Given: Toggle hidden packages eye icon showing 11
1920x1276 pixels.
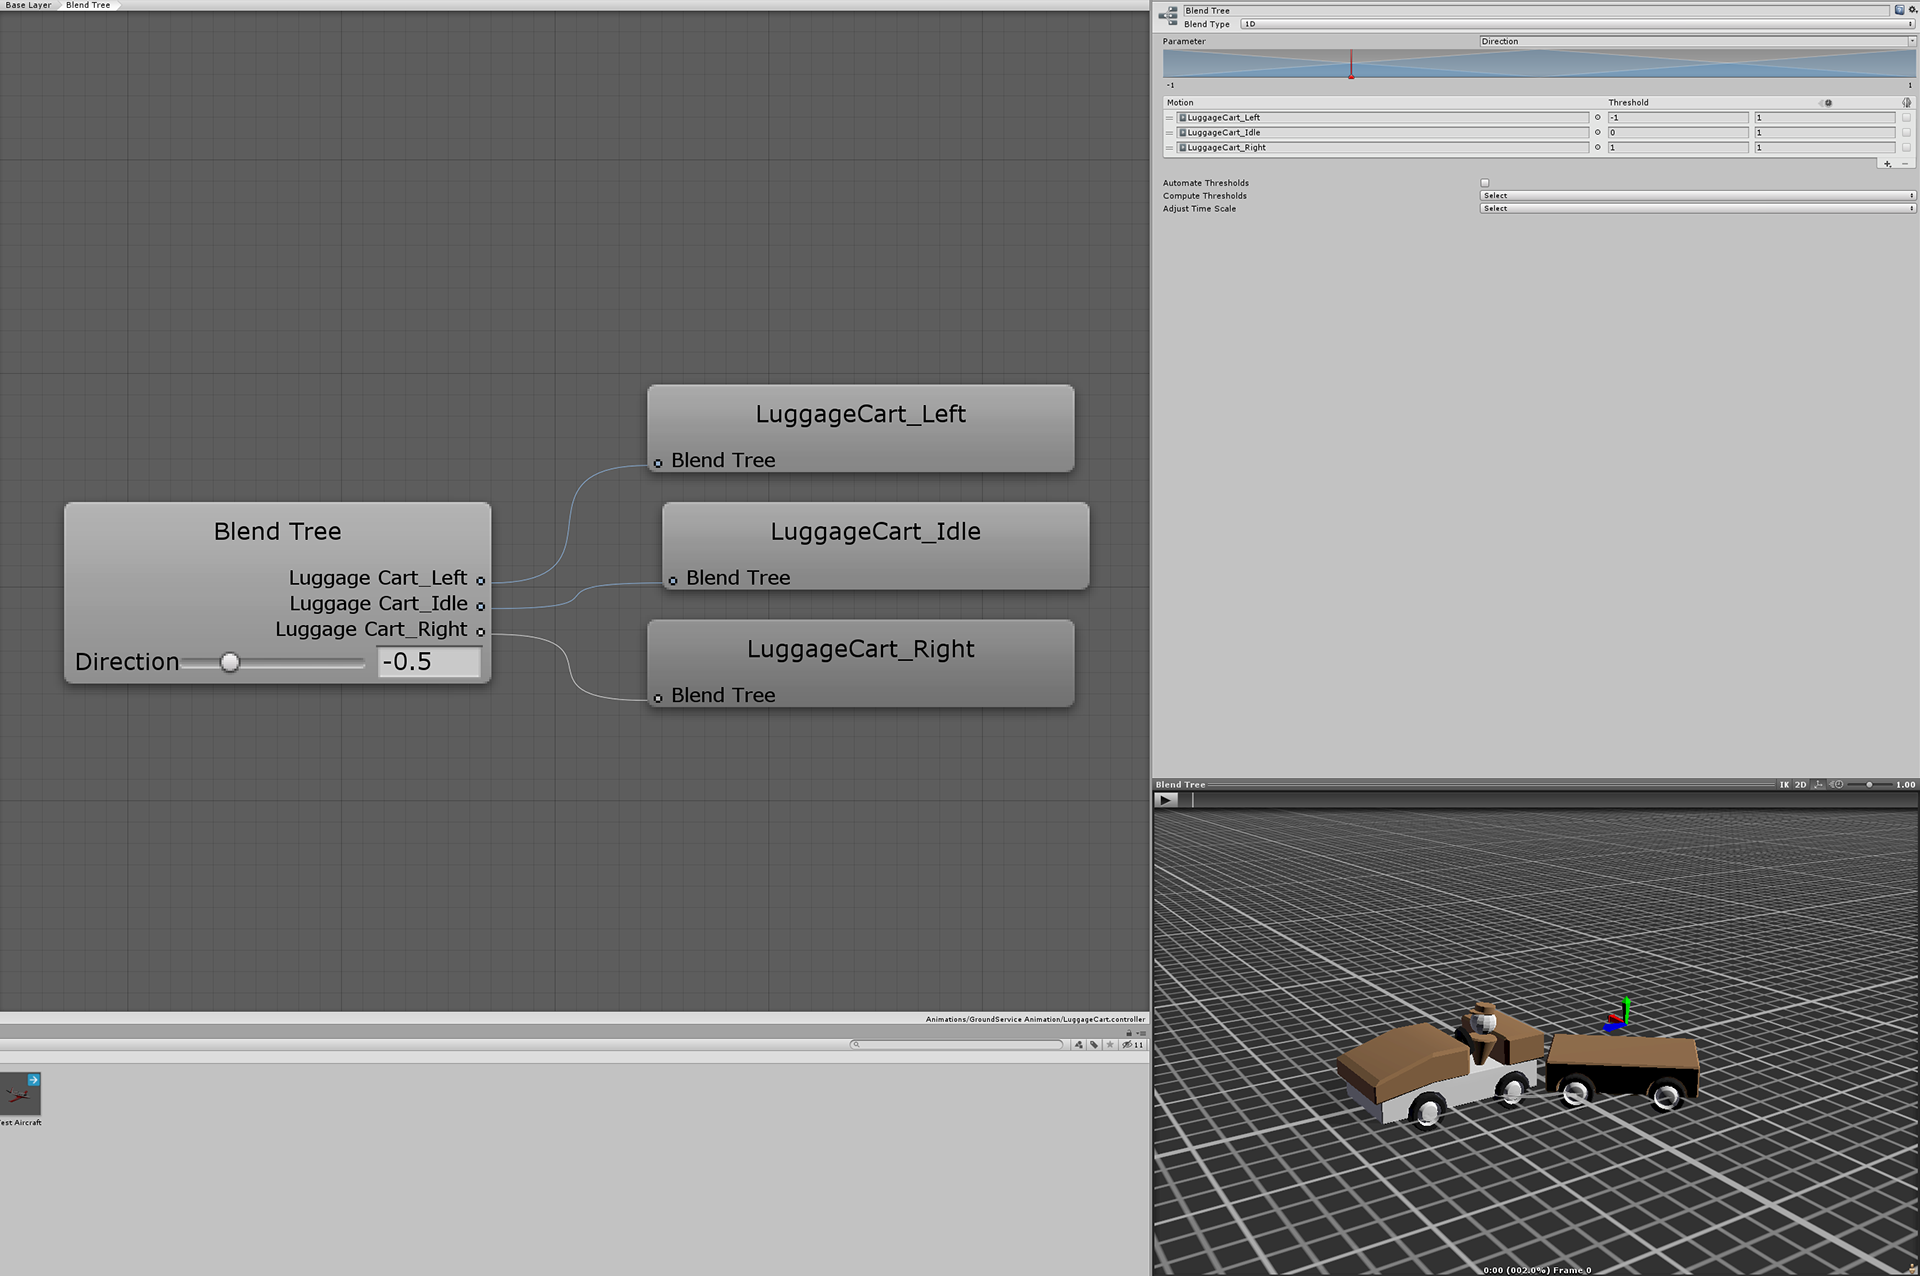Looking at the screenshot, I should tap(1132, 1045).
